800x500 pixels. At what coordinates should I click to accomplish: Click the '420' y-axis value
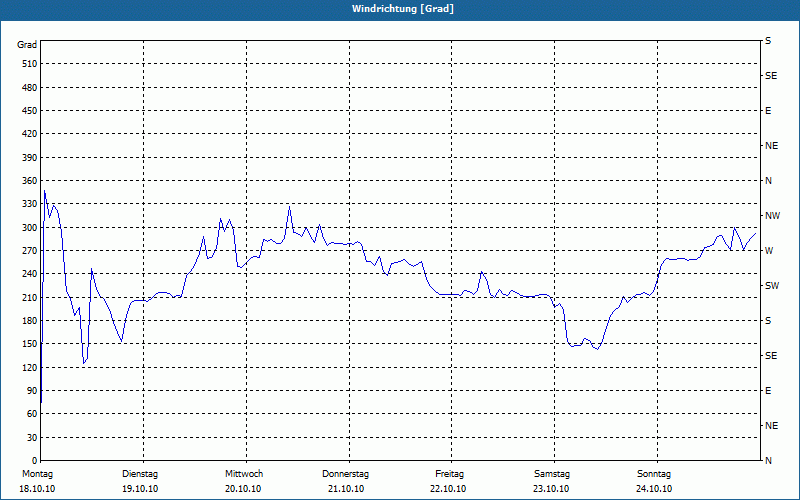point(30,134)
